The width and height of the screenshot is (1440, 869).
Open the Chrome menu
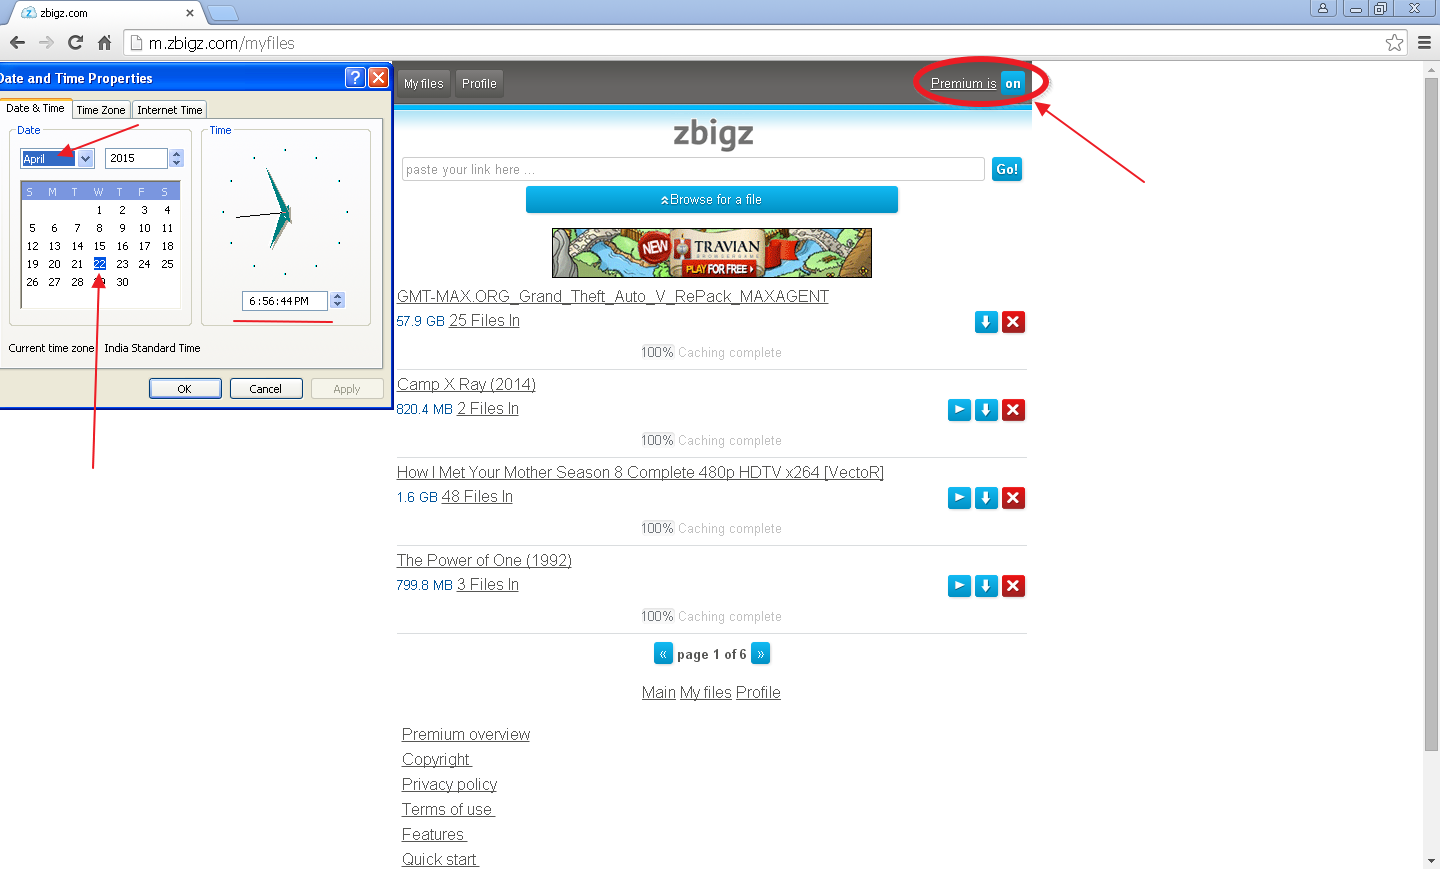point(1424,42)
